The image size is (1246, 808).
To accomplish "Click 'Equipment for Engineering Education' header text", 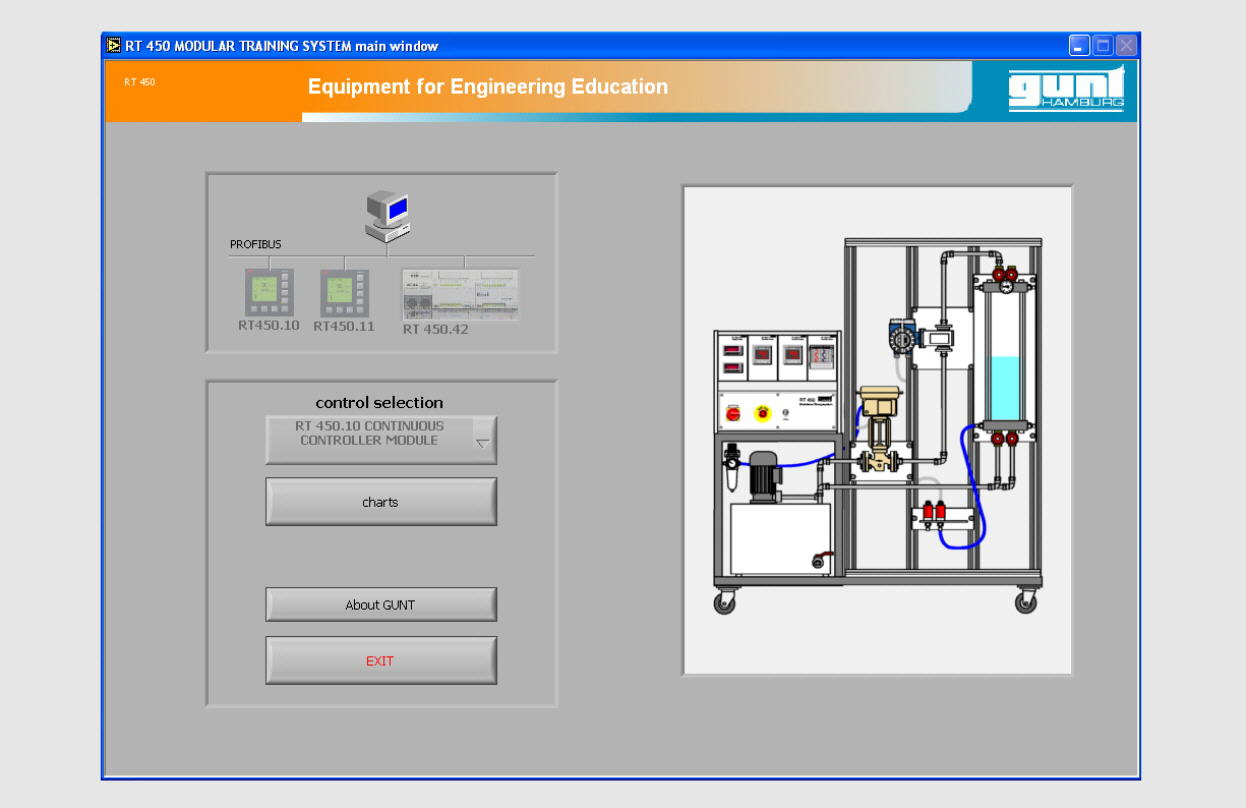I will pyautogui.click(x=488, y=87).
